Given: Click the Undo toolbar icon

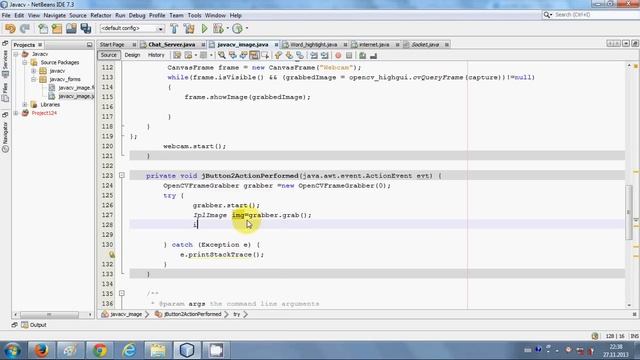Looking at the screenshot, I should (10, 29).
